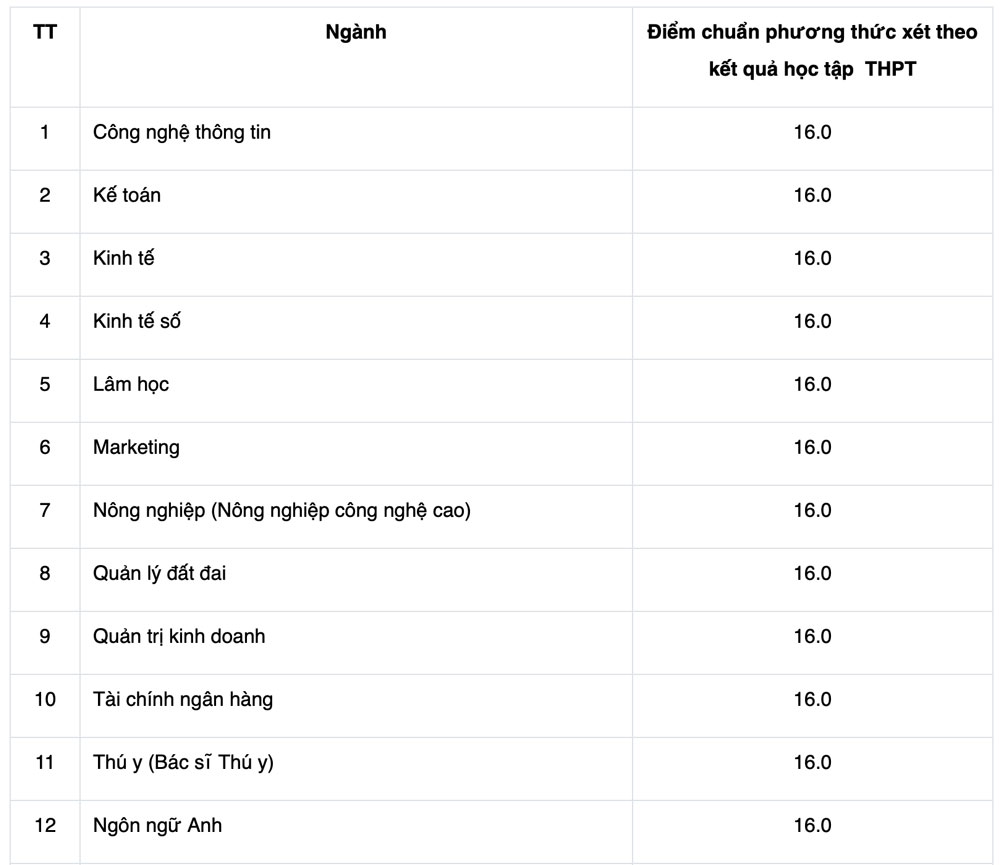Screen dimensions: 1000x865
Task: Select row number 10 in TT column
Action: coord(45,699)
